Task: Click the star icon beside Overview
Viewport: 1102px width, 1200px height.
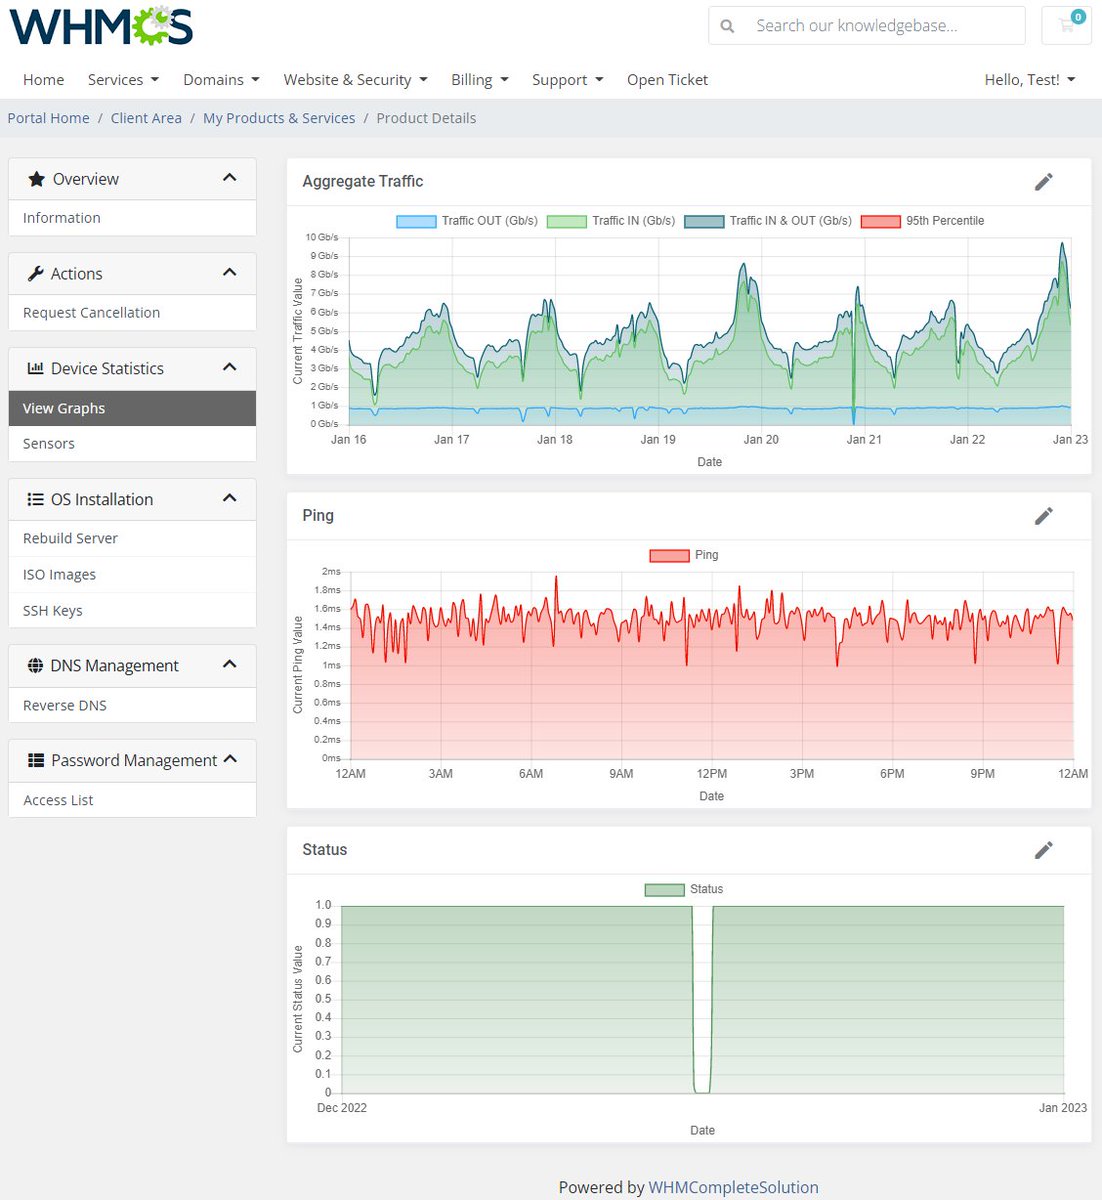Action: (x=37, y=179)
